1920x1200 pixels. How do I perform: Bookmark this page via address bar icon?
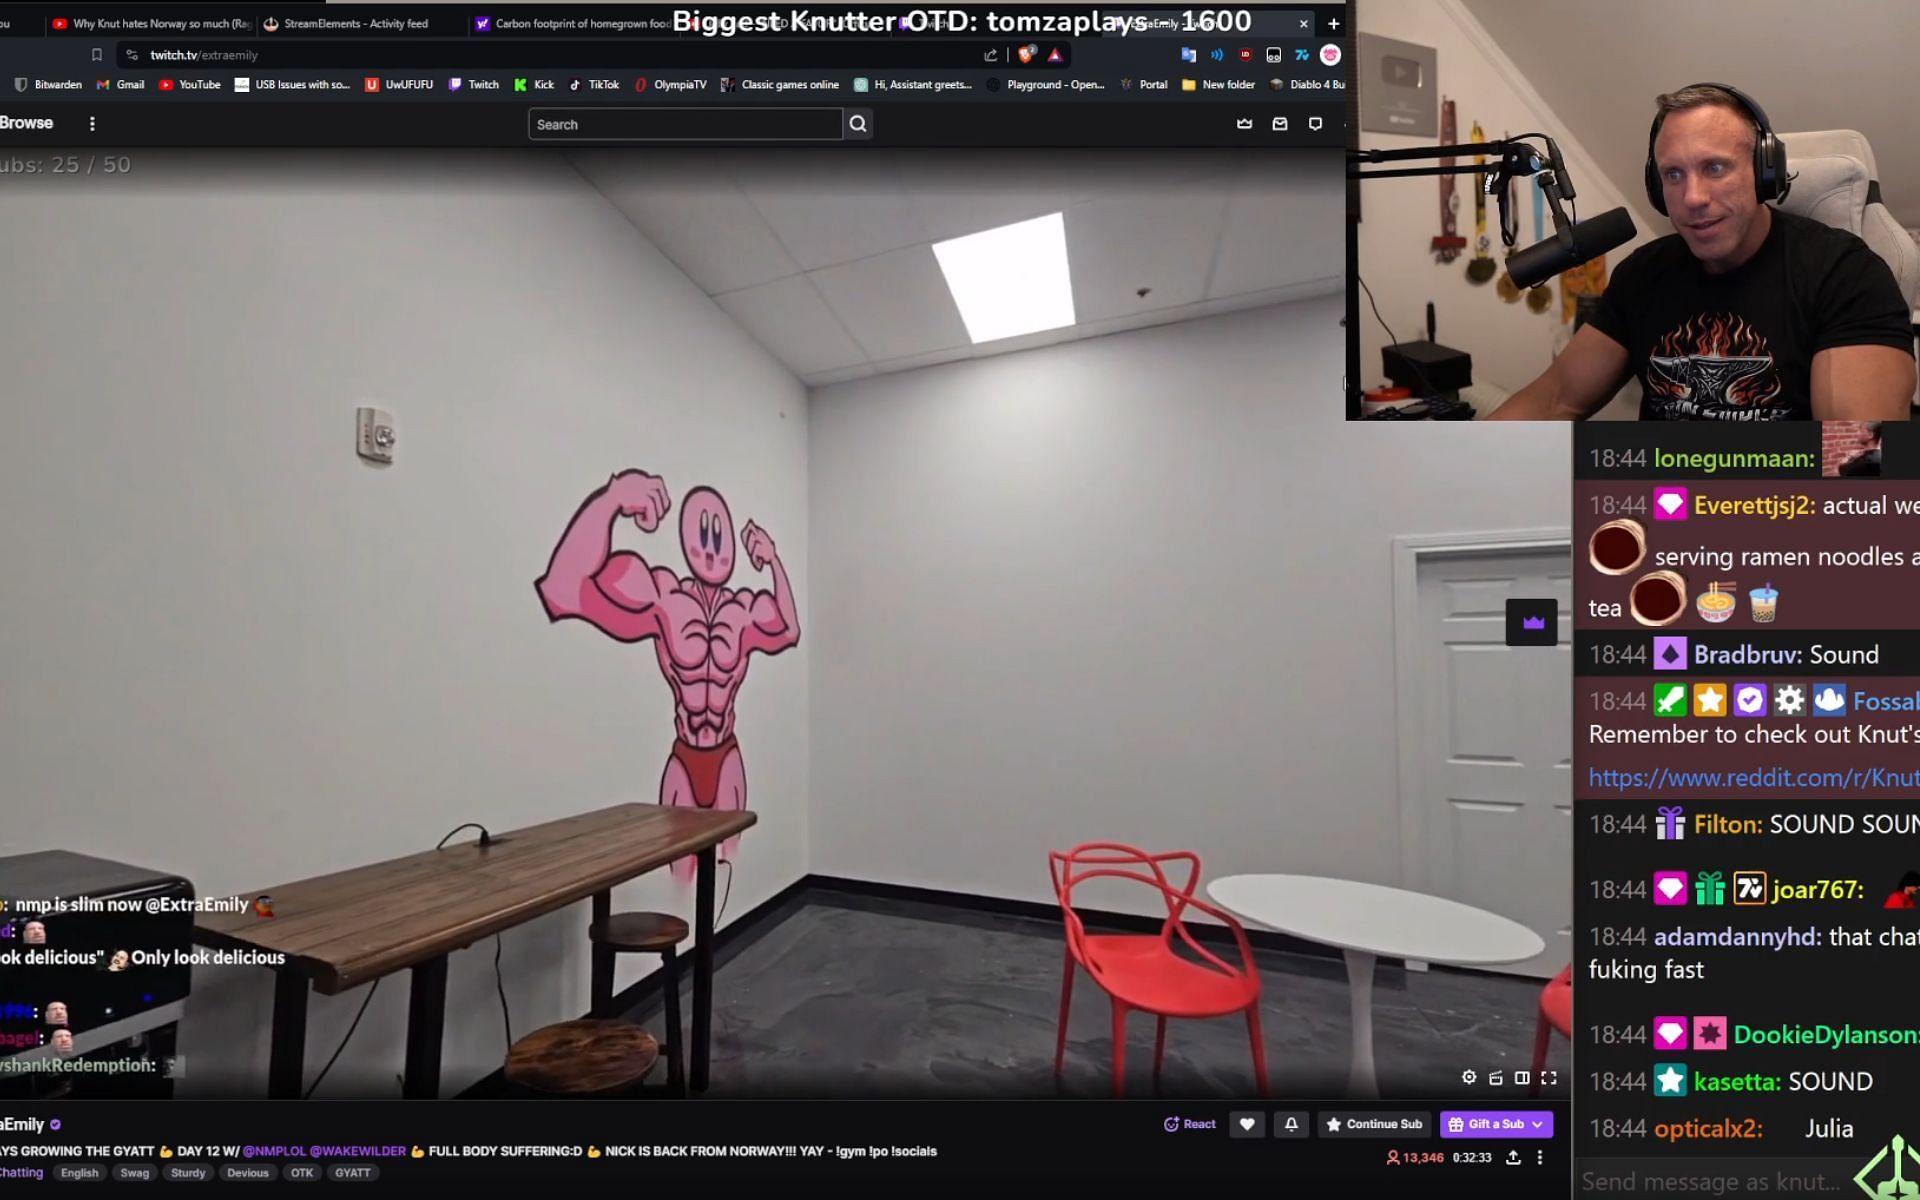(x=97, y=55)
